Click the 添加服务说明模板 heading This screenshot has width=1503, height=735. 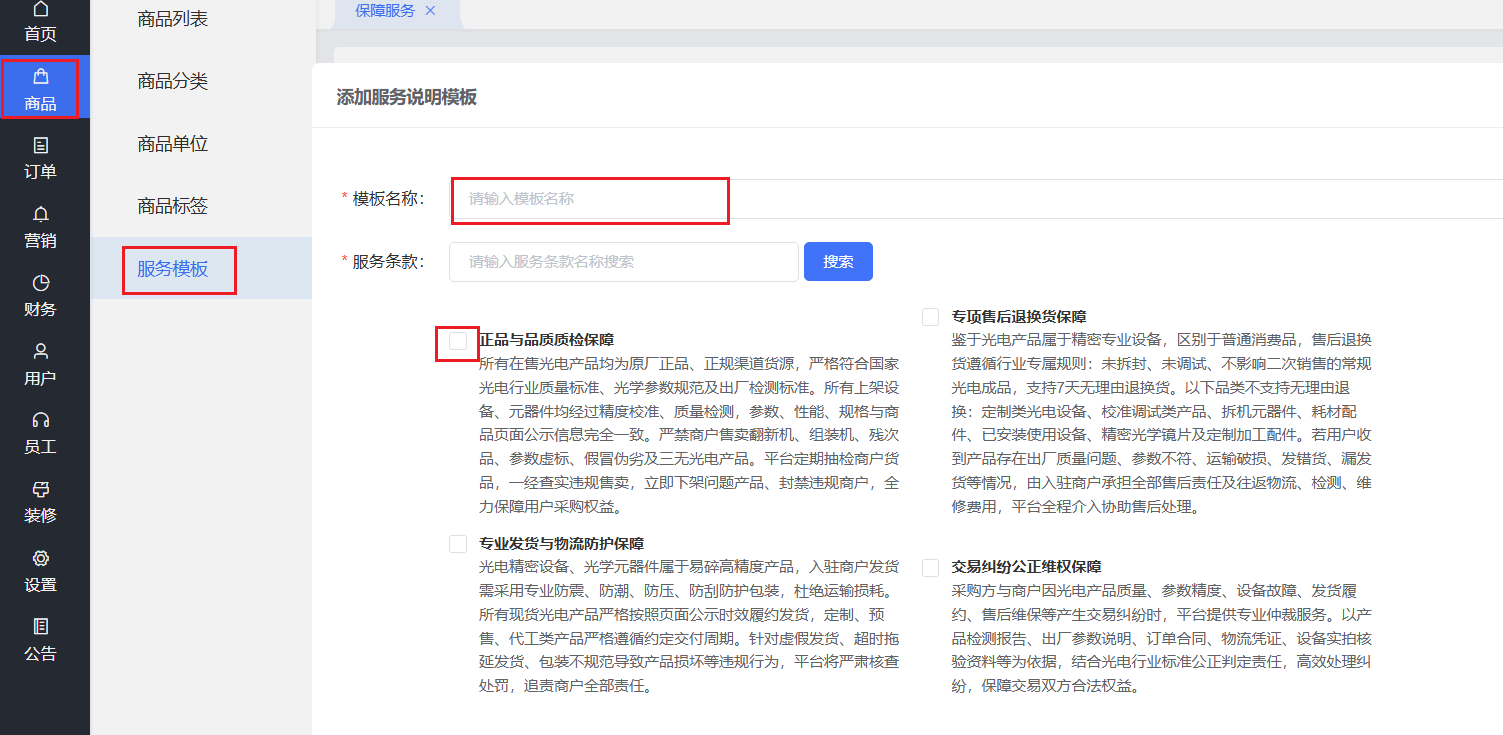[406, 97]
